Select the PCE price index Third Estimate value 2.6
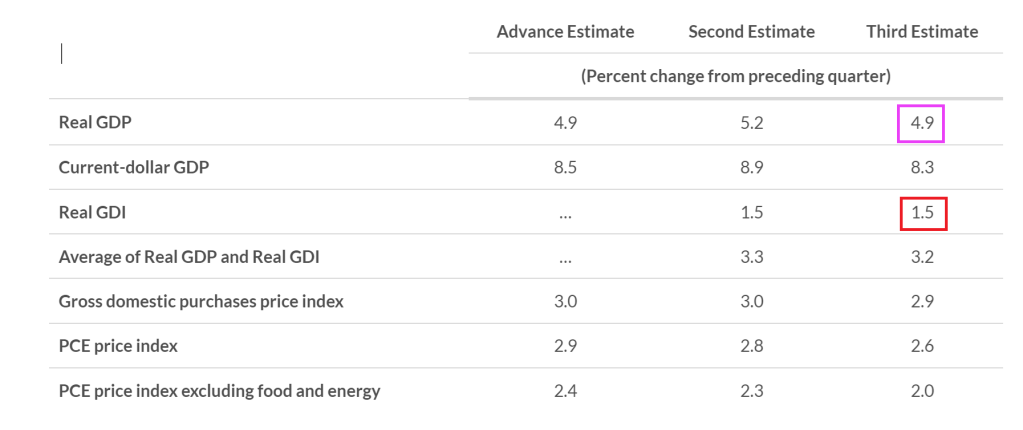The image size is (1023, 430). click(x=922, y=346)
